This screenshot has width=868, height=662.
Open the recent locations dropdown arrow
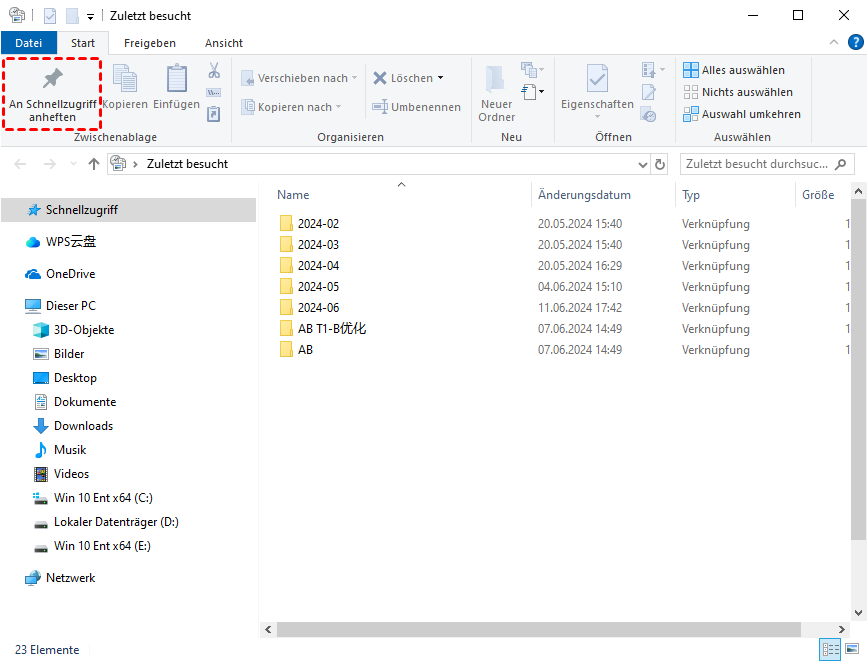(73, 164)
